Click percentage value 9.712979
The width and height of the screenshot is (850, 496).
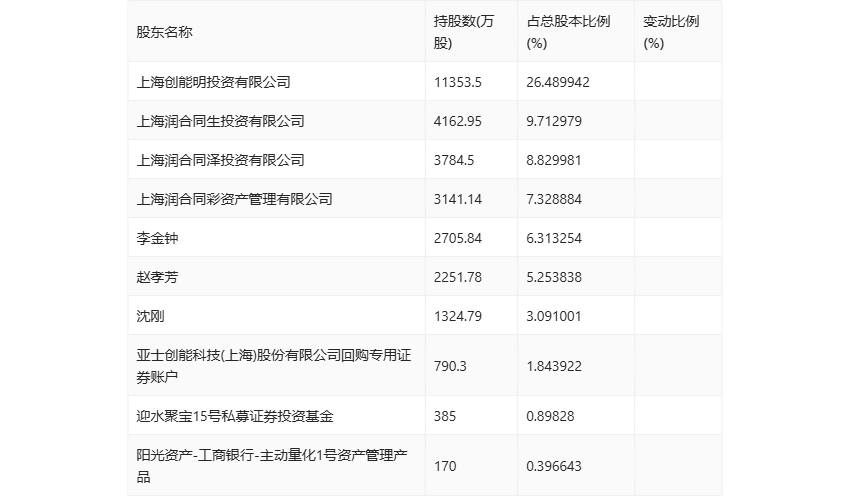[x=554, y=121]
